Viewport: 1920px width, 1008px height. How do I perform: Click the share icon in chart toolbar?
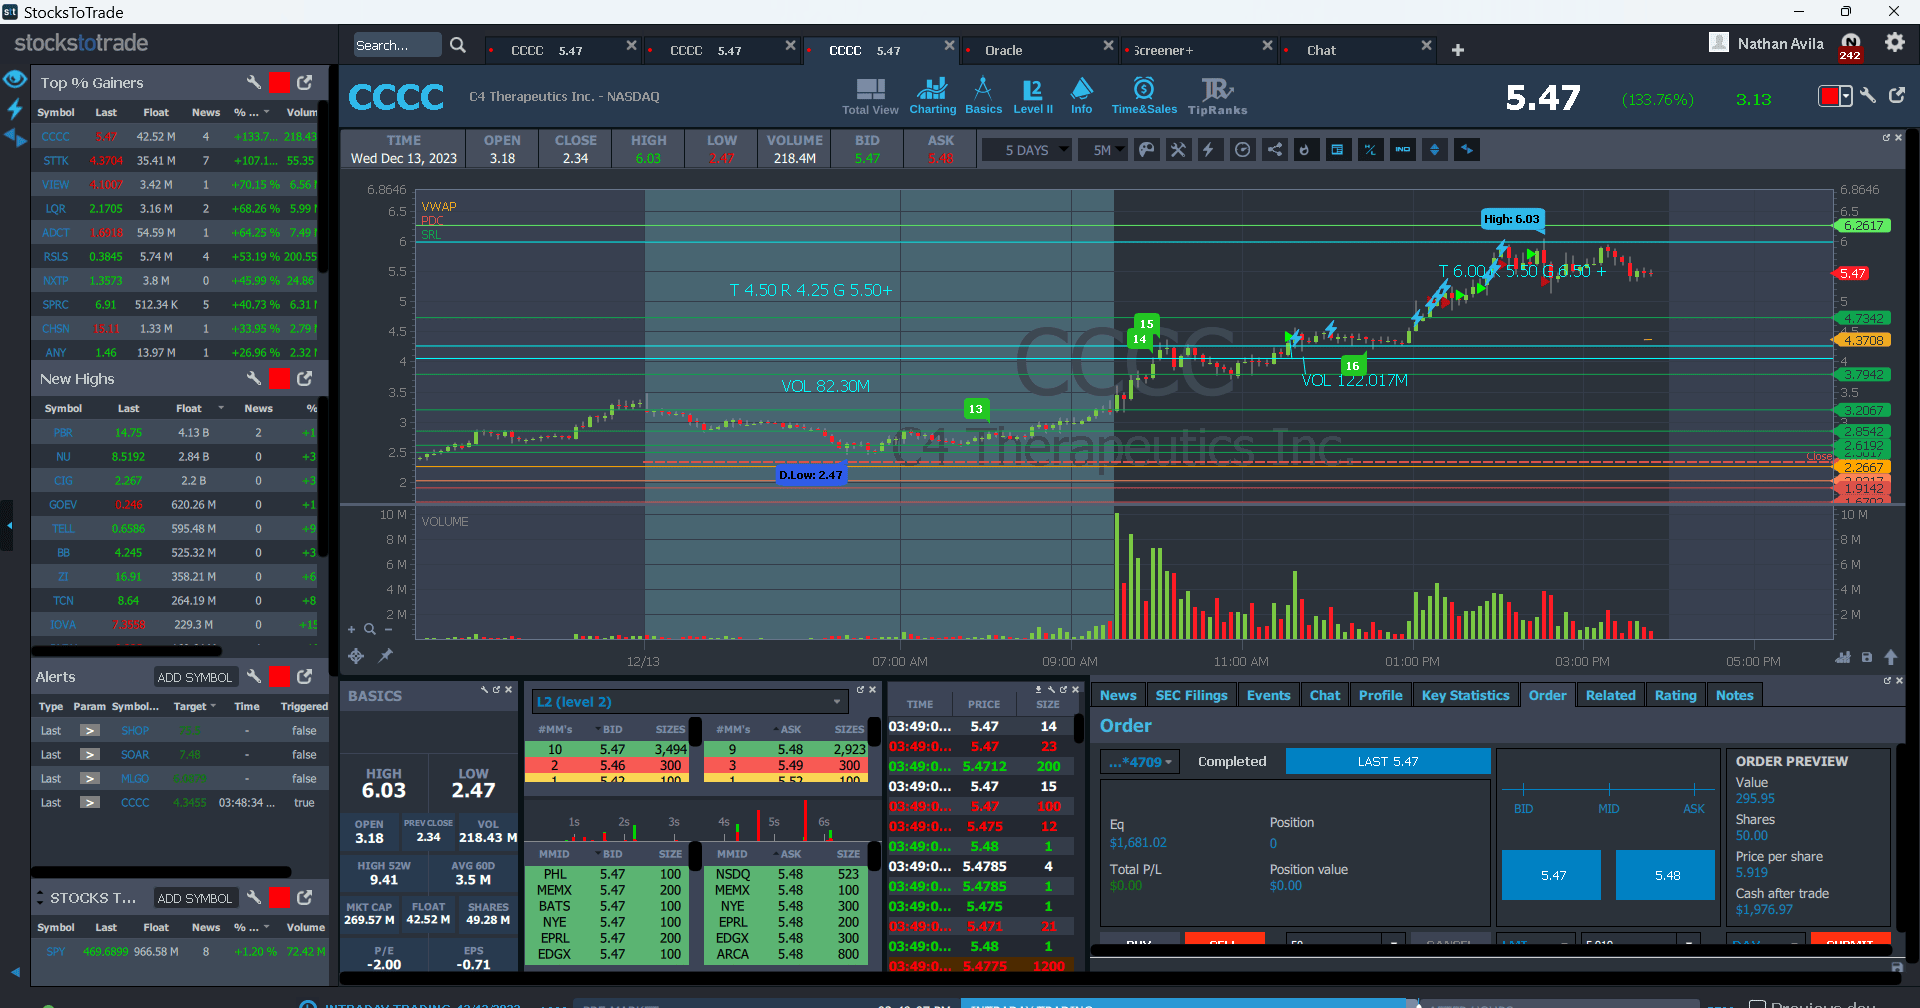(1274, 150)
